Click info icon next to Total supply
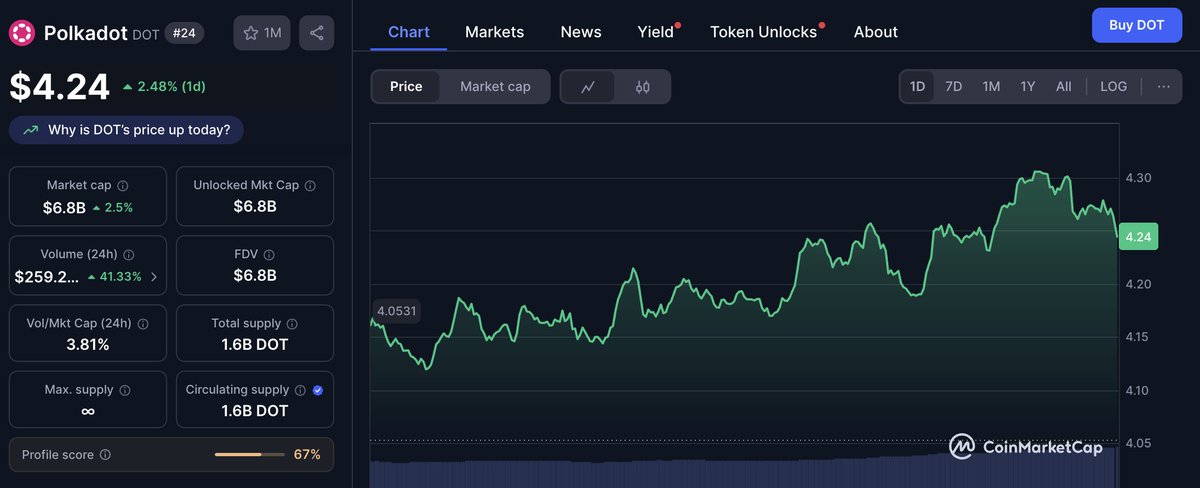The image size is (1200, 488). point(291,324)
